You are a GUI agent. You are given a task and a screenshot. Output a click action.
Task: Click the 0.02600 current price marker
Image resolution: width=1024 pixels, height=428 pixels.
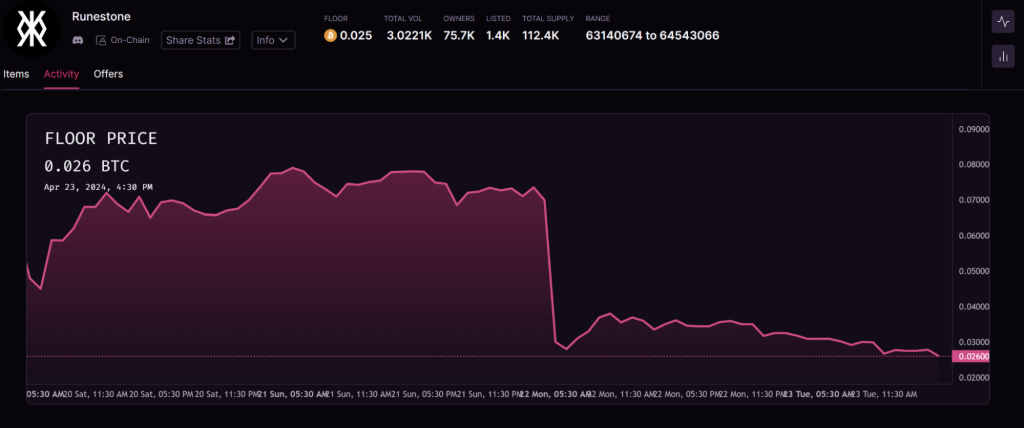(973, 356)
